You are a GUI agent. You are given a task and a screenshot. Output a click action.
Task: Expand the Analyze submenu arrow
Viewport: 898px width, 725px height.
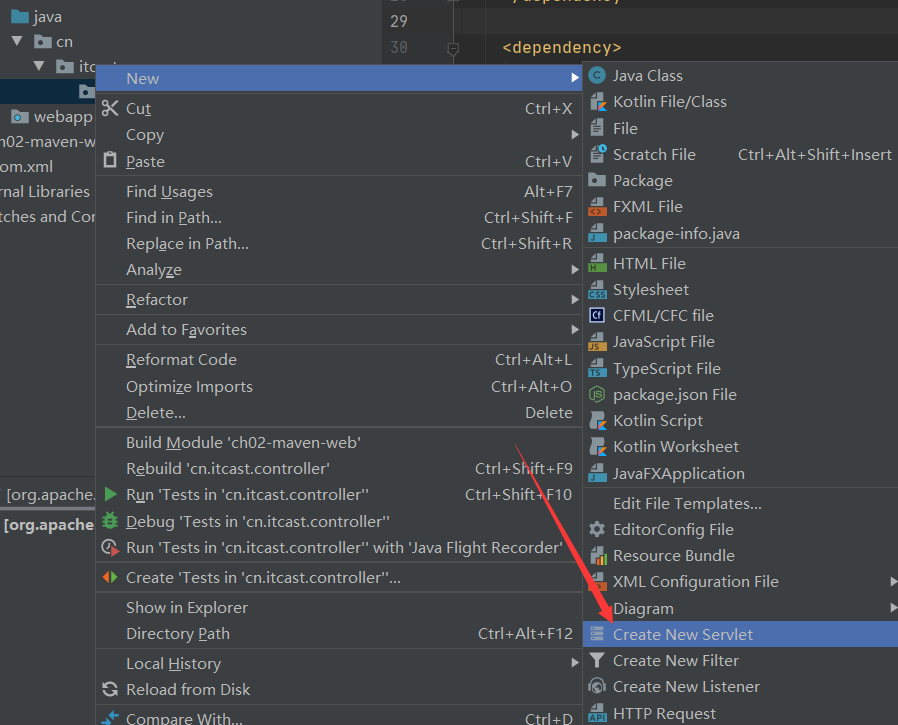click(574, 270)
